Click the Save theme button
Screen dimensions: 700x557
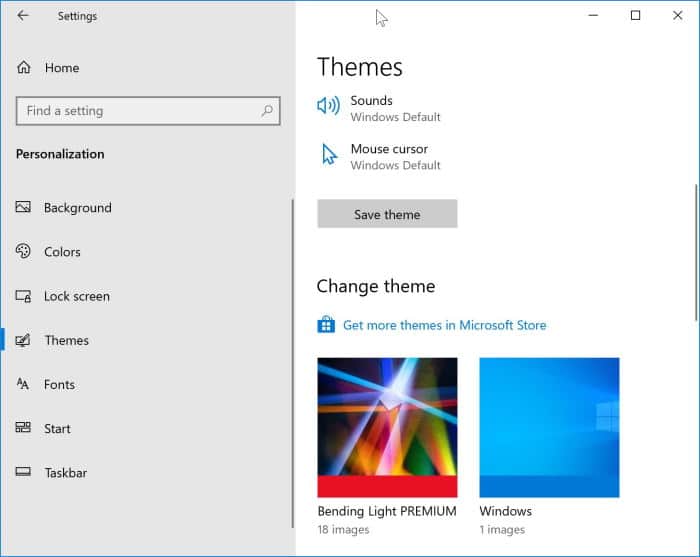pyautogui.click(x=387, y=214)
